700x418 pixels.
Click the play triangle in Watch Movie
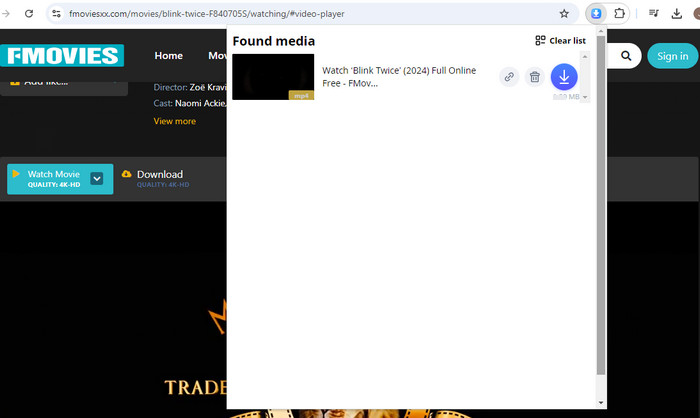16,174
